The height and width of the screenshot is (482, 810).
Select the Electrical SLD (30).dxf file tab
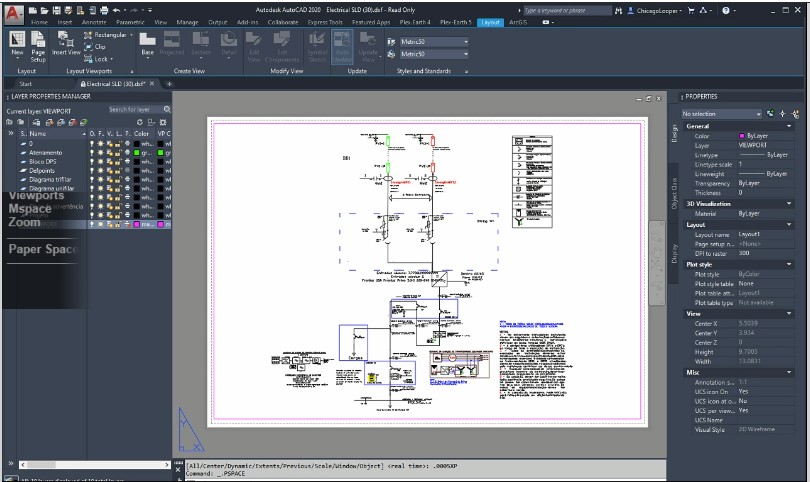tap(116, 84)
